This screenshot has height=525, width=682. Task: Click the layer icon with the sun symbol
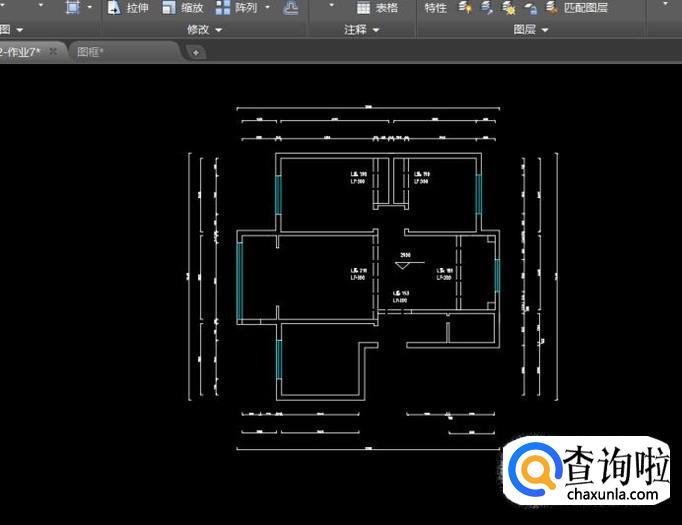pyautogui.click(x=508, y=8)
